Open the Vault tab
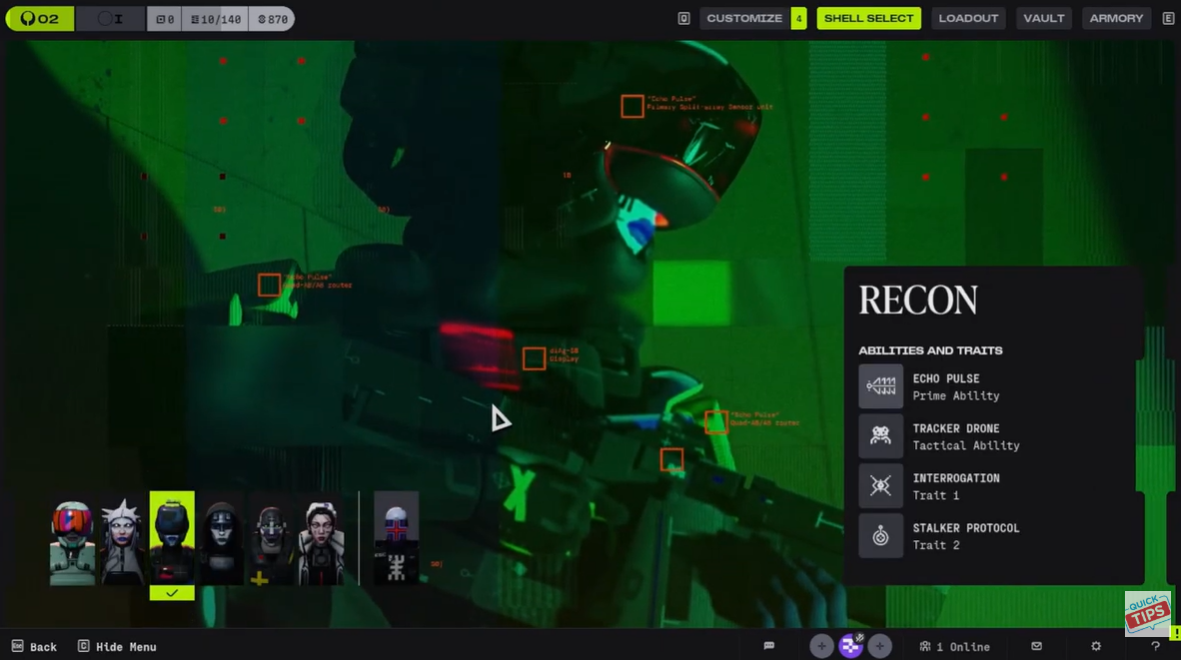Image resolution: width=1181 pixels, height=660 pixels. pyautogui.click(x=1043, y=18)
